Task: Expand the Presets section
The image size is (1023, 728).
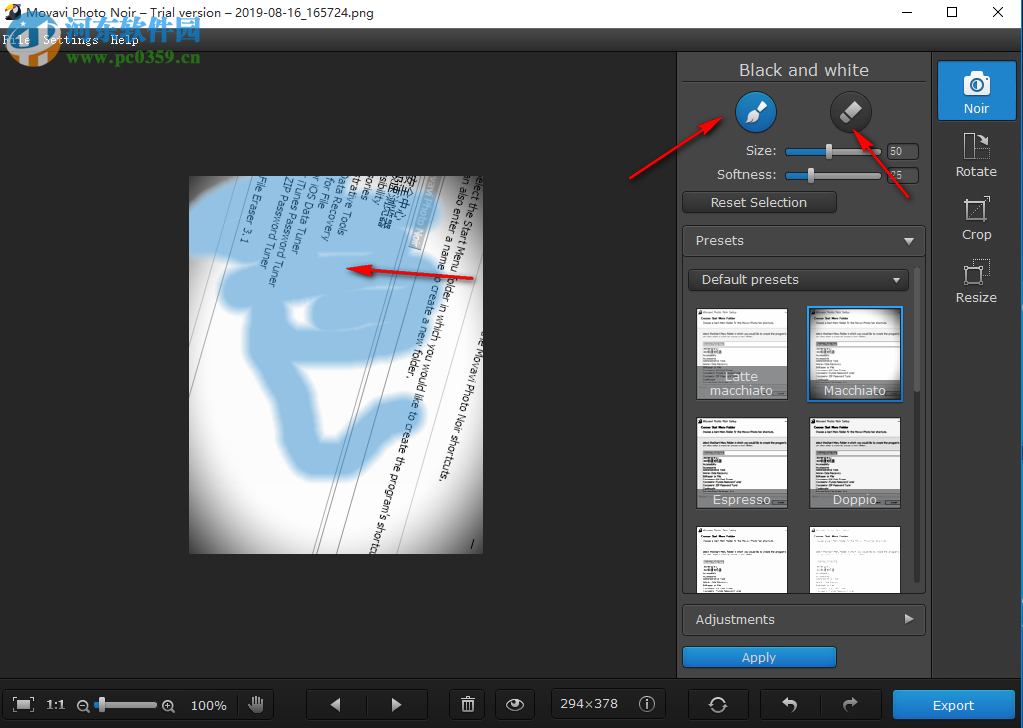Action: click(x=802, y=240)
